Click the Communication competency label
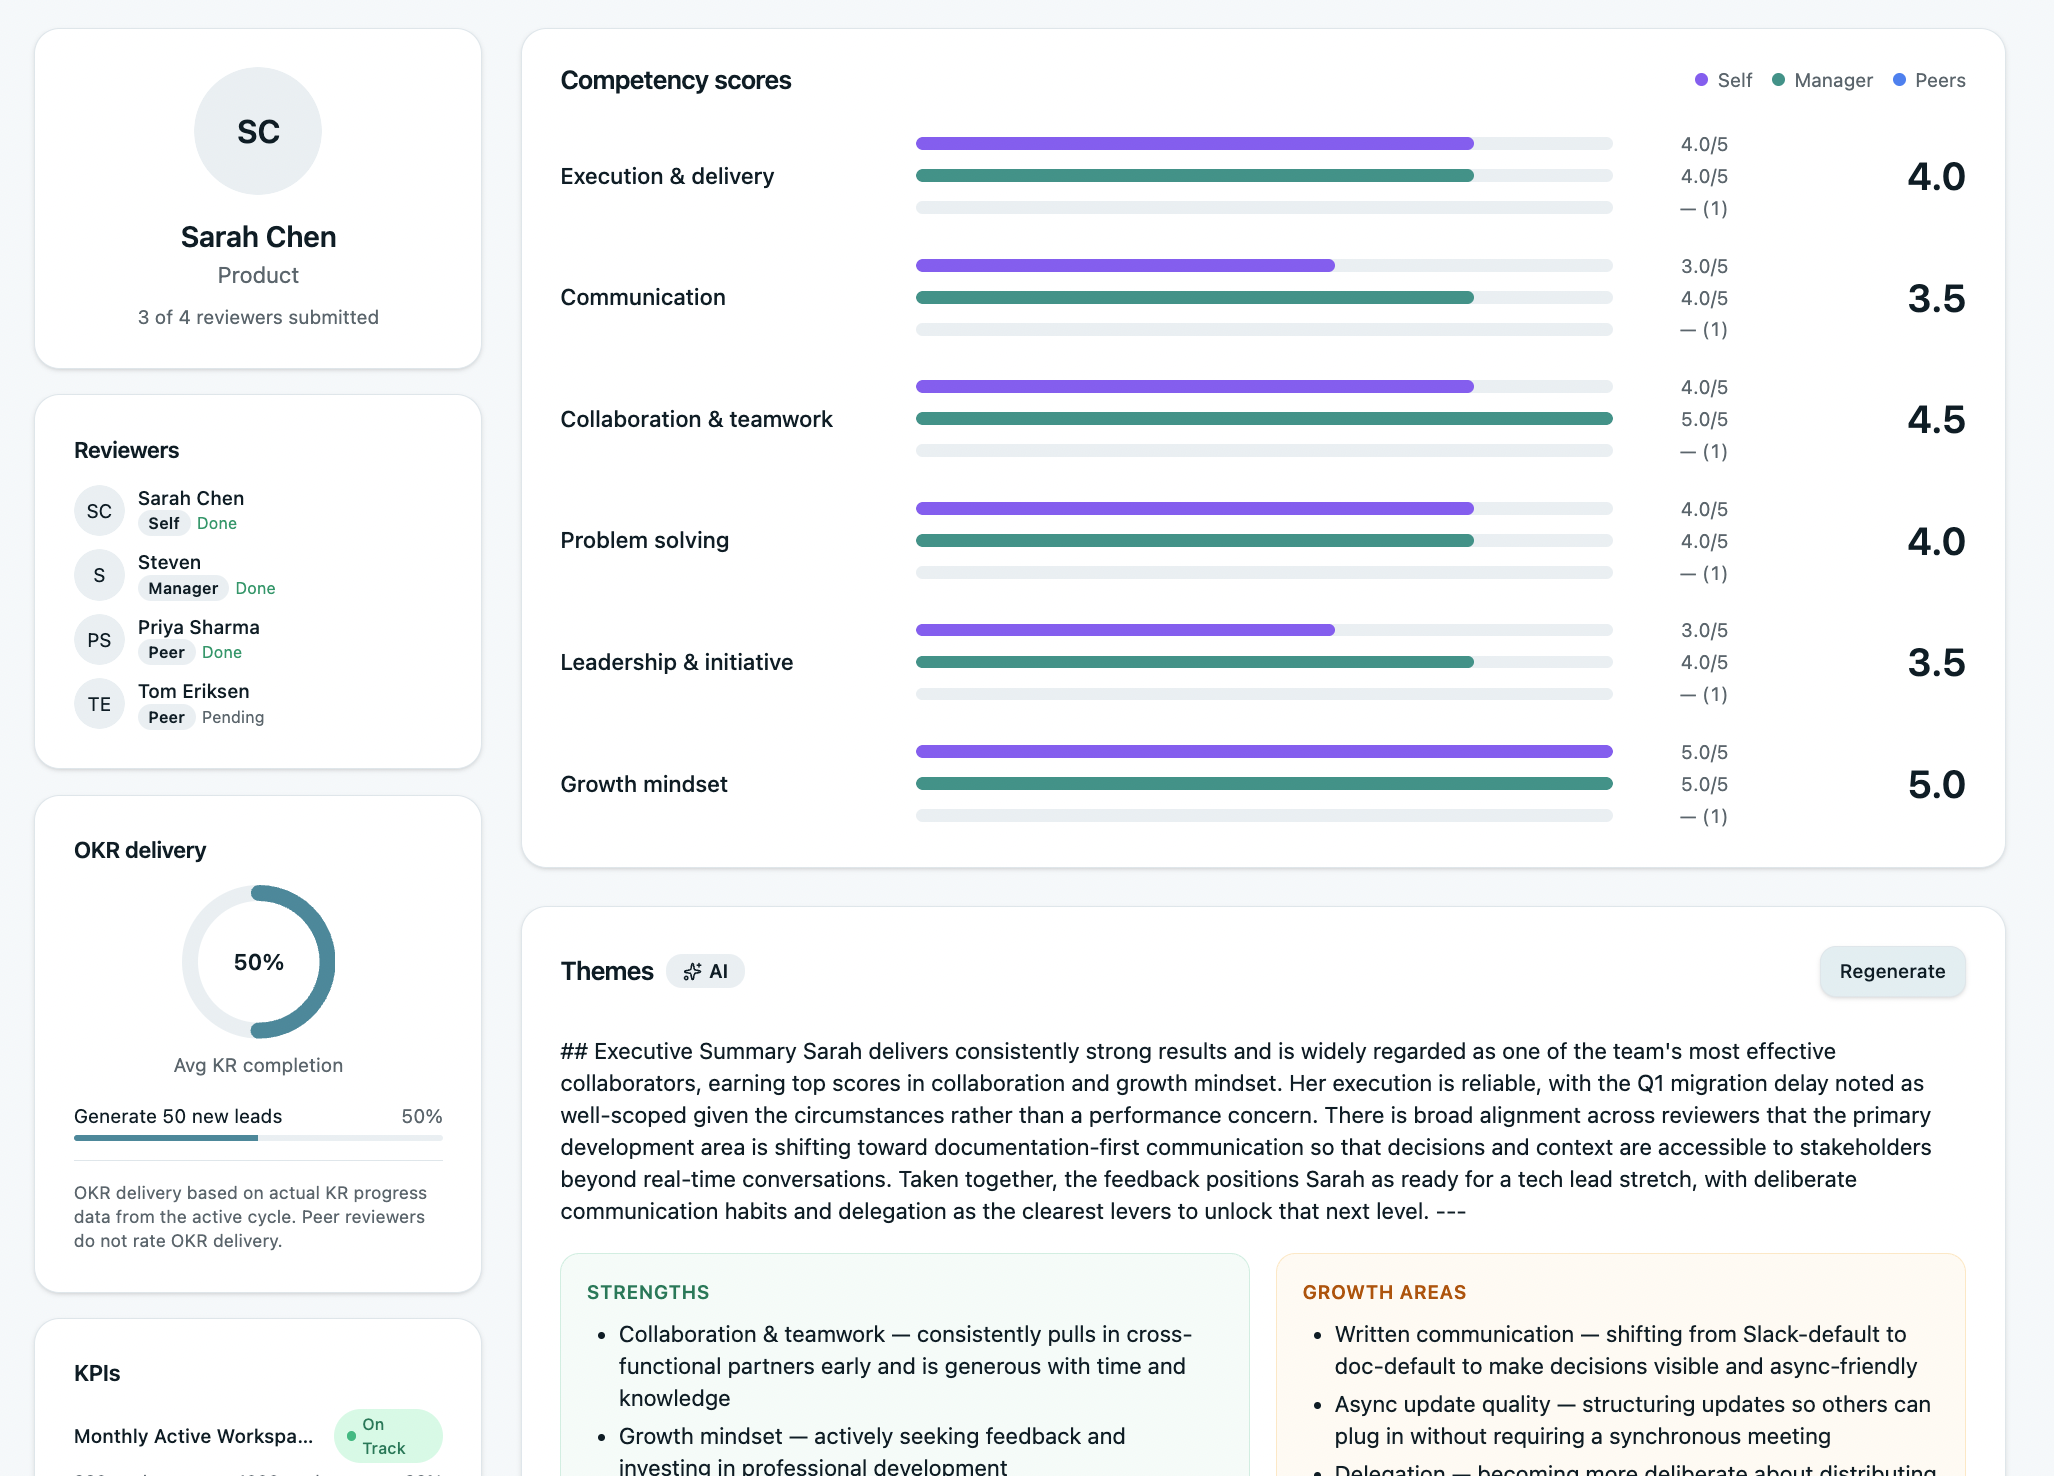2054x1476 pixels. (x=643, y=297)
